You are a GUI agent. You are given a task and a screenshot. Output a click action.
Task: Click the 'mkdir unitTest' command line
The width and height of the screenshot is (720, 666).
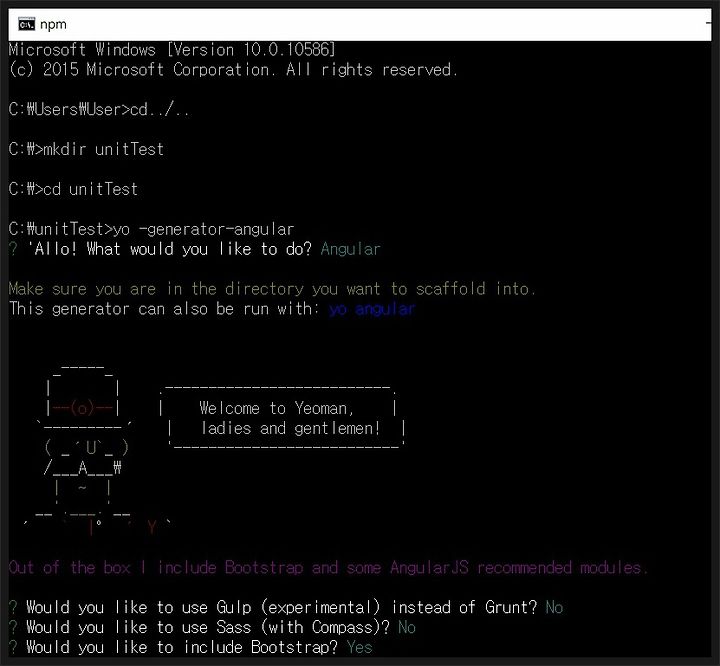(x=86, y=149)
